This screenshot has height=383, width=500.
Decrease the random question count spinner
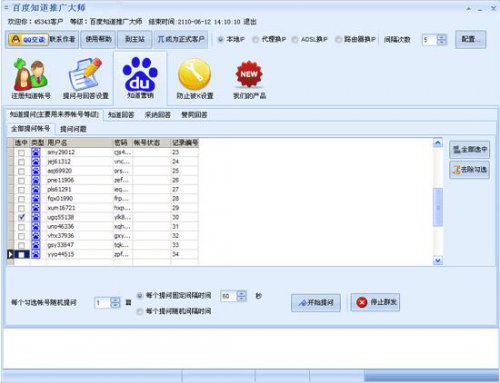pyautogui.click(x=115, y=305)
